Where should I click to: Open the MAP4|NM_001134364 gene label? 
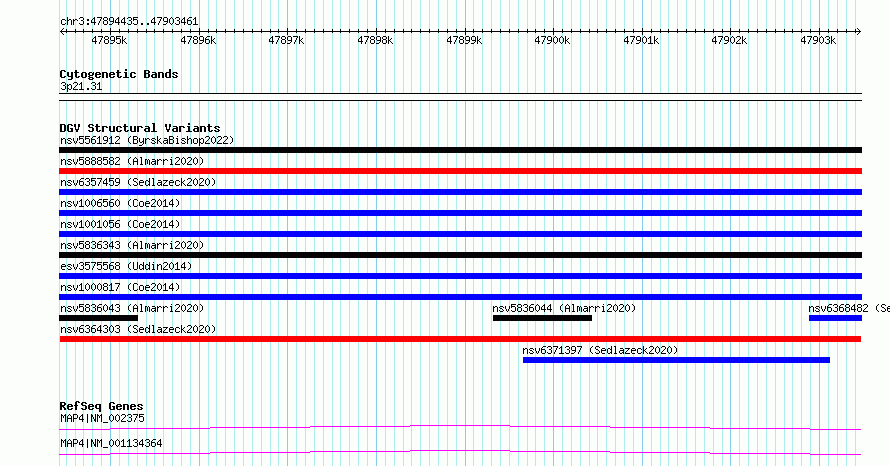tap(111, 443)
